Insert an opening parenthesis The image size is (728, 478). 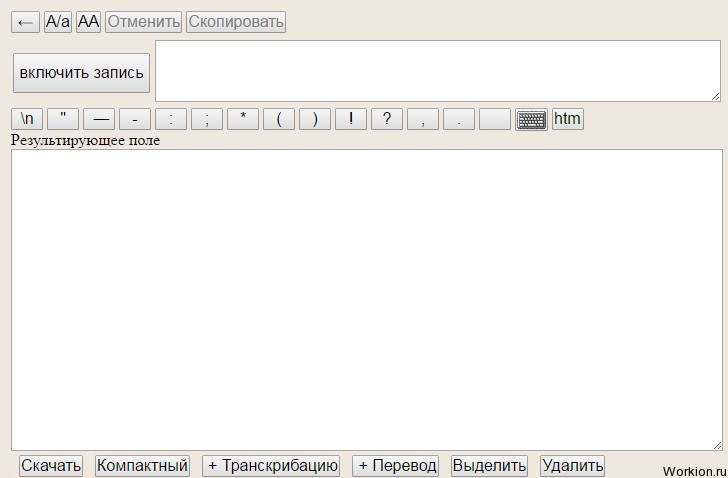(x=279, y=119)
